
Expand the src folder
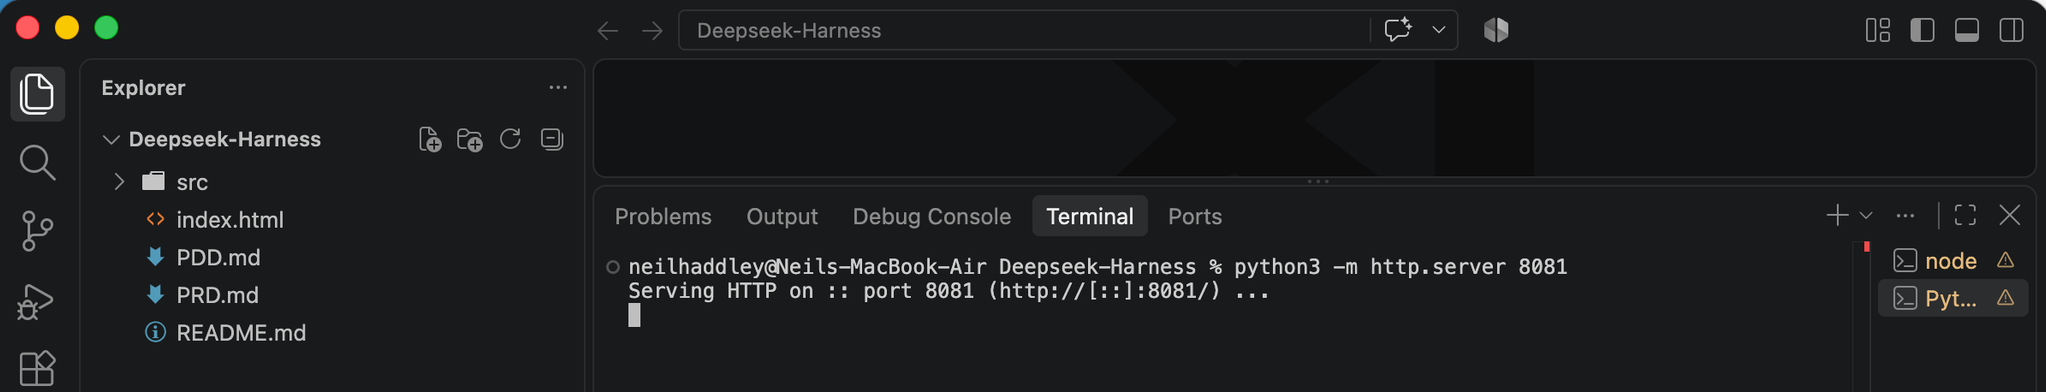point(119,182)
